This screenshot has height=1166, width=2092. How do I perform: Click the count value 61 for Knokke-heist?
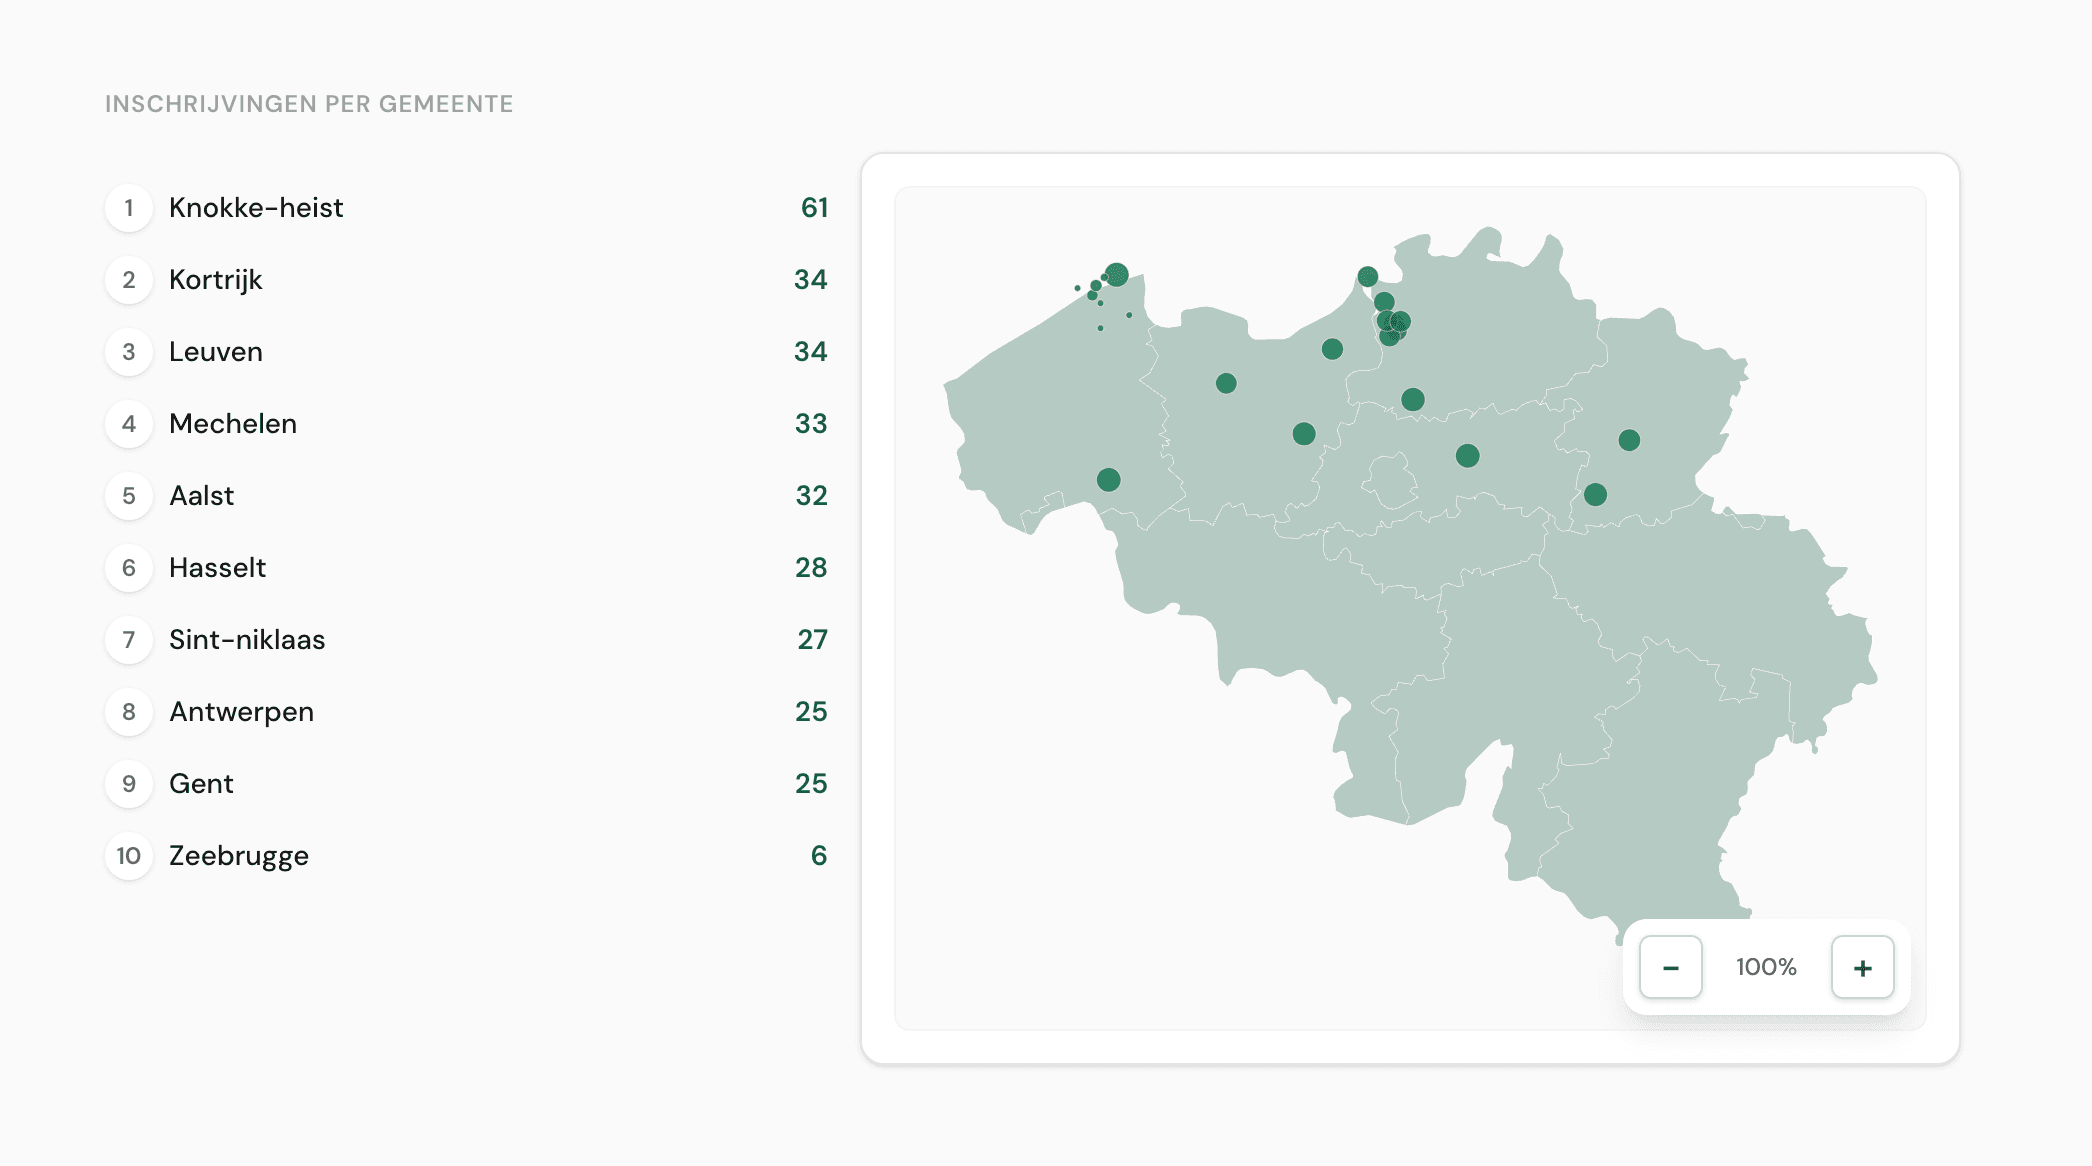[814, 208]
